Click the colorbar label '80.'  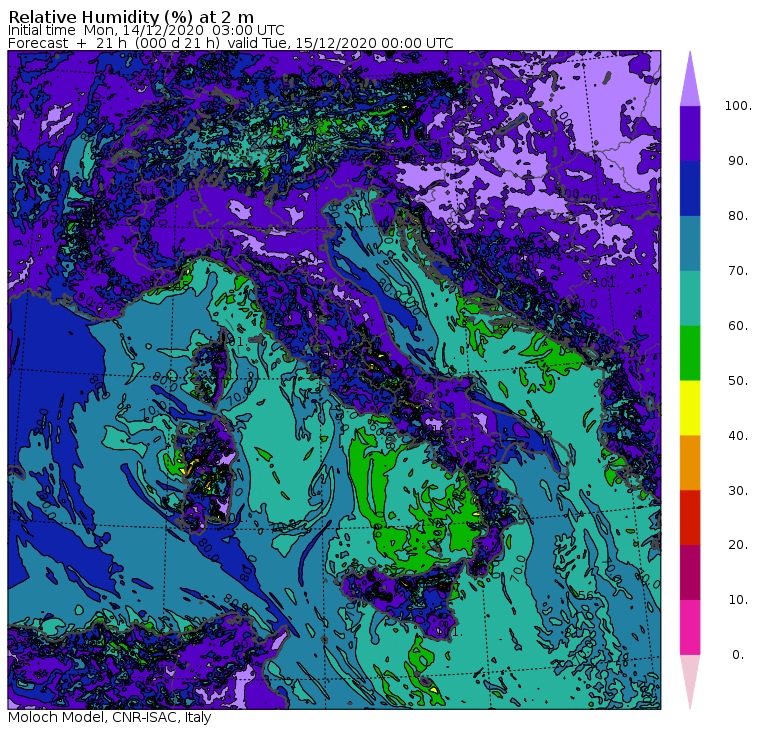pos(738,216)
